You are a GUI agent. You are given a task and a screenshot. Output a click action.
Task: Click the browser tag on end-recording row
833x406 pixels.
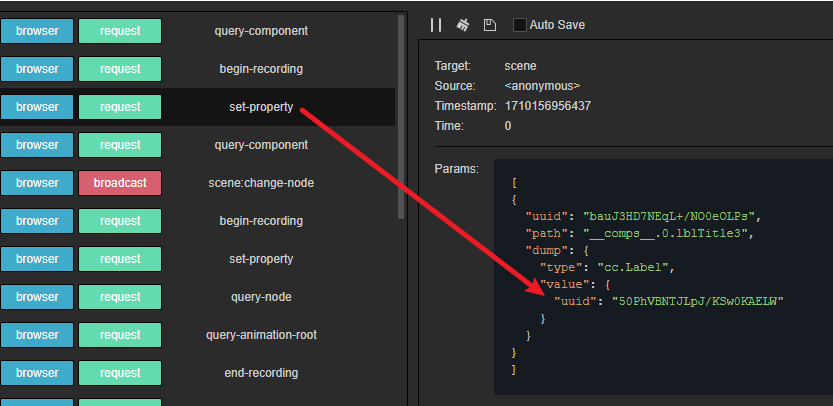(37, 373)
